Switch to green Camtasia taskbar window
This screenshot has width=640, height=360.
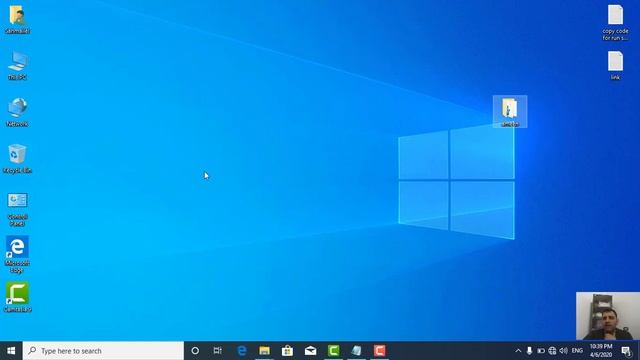point(333,351)
